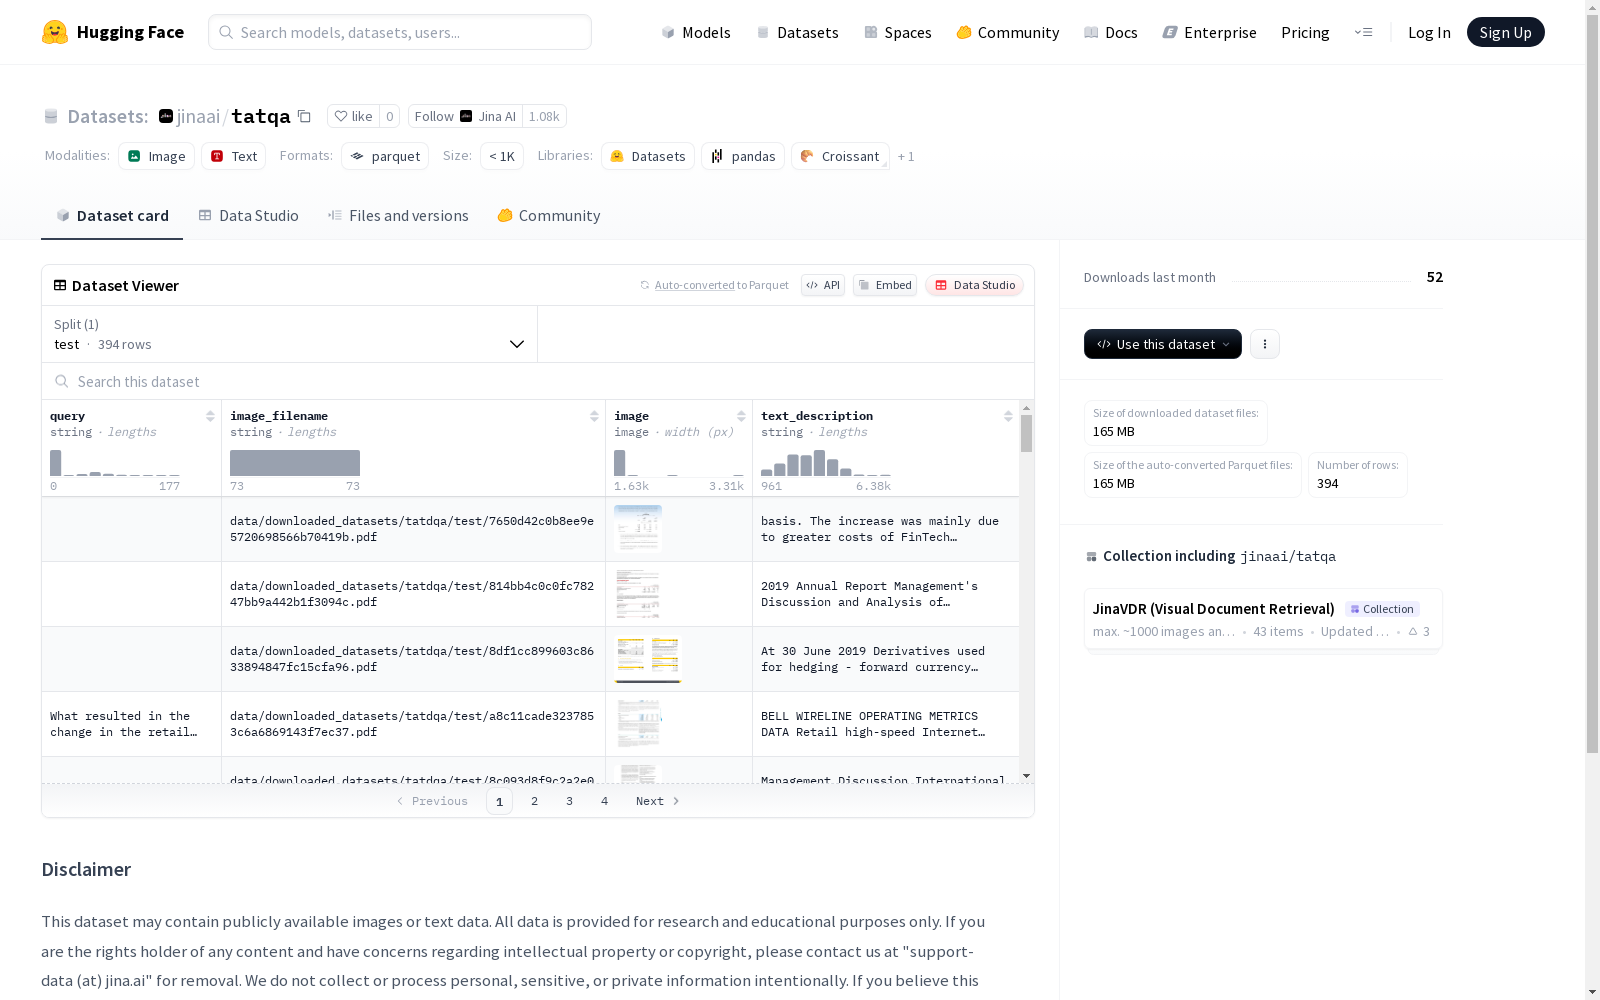Open Enterprise in the top navigation
This screenshot has width=1600, height=1000.
pos(1210,32)
